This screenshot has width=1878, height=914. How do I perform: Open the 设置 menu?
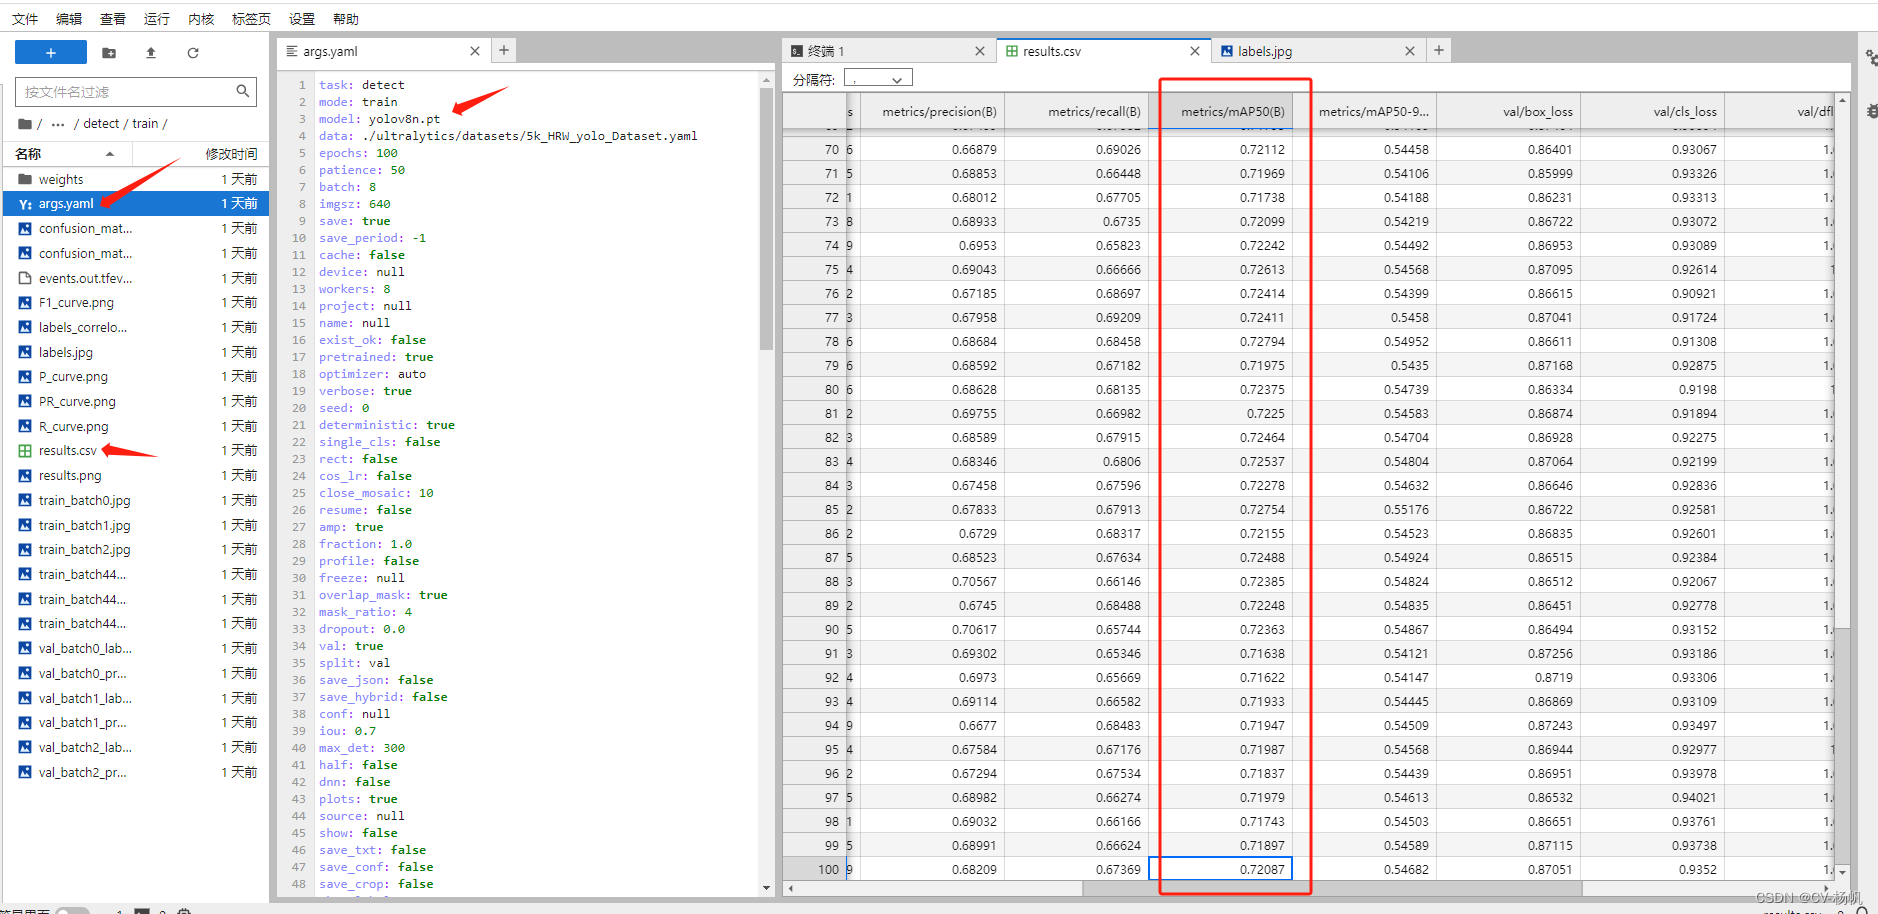302,19
